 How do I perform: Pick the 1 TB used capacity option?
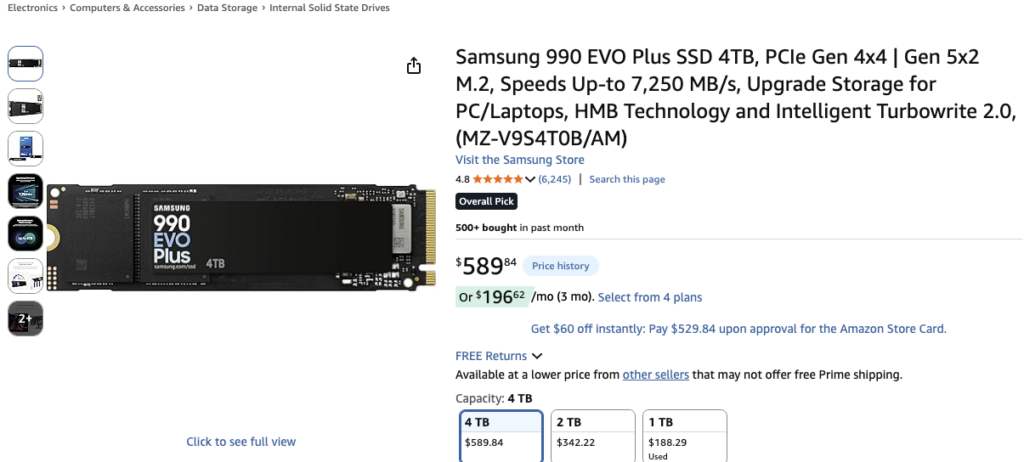(x=684, y=434)
